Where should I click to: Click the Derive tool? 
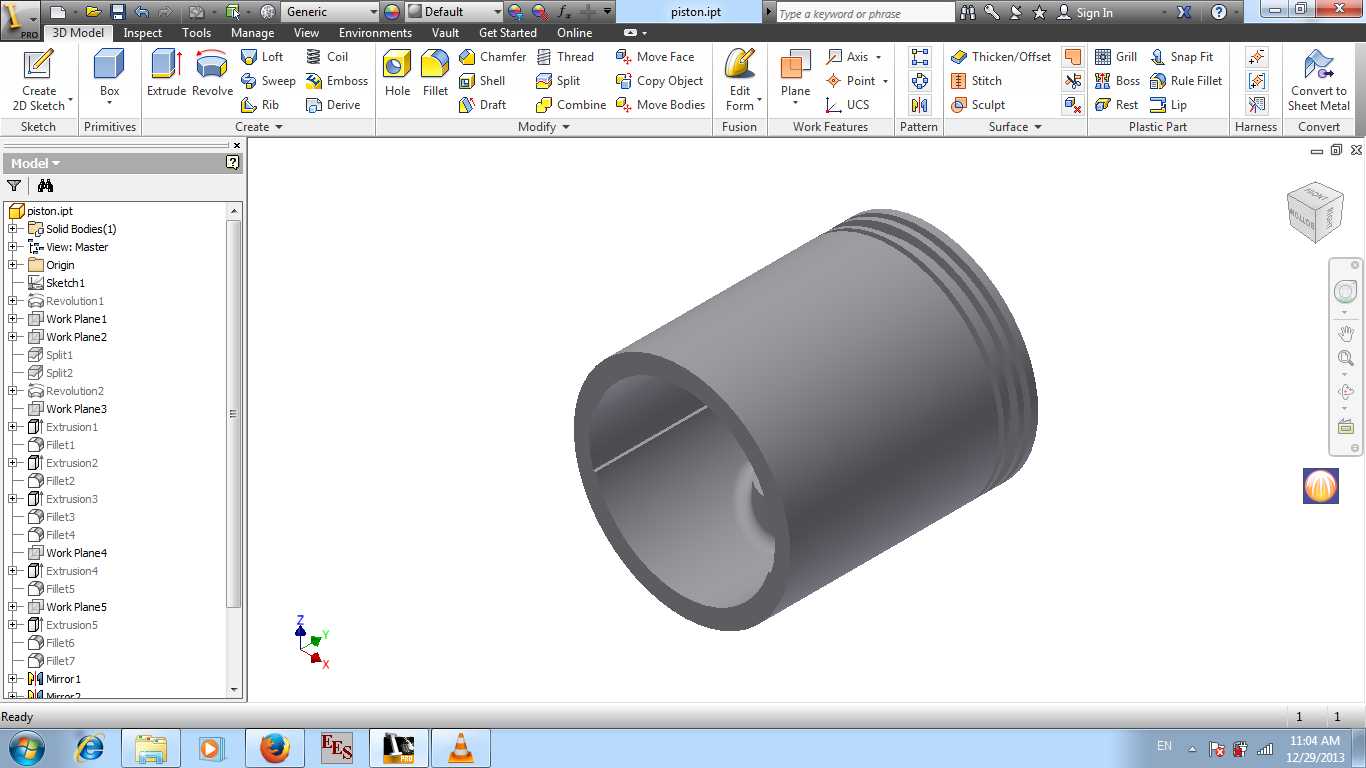pos(333,105)
